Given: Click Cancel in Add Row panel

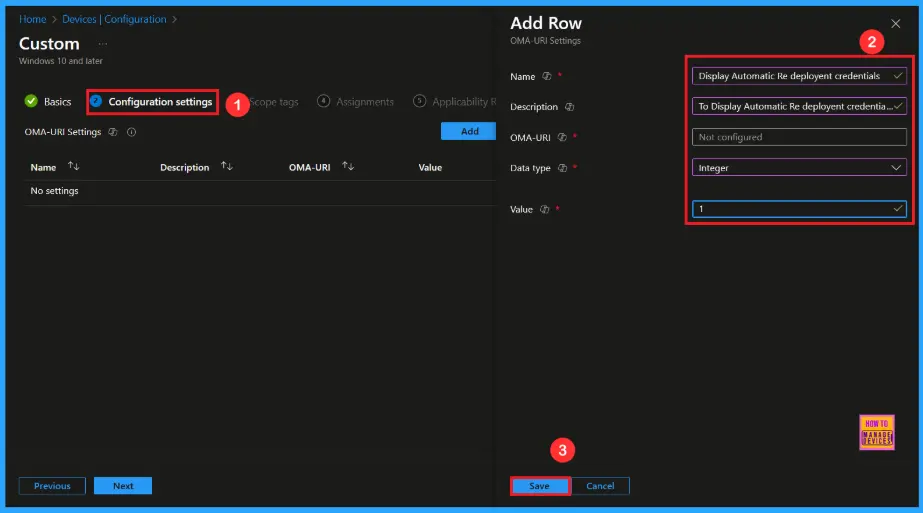Looking at the screenshot, I should pos(600,486).
